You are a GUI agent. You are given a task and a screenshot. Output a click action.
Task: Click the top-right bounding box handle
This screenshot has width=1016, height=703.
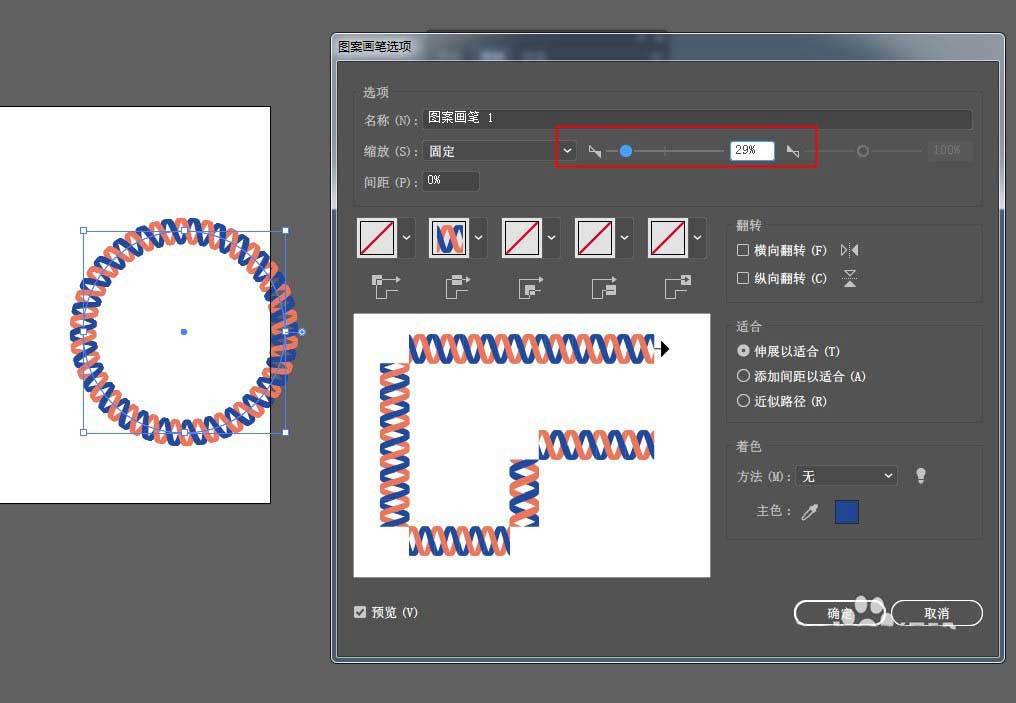(x=286, y=231)
